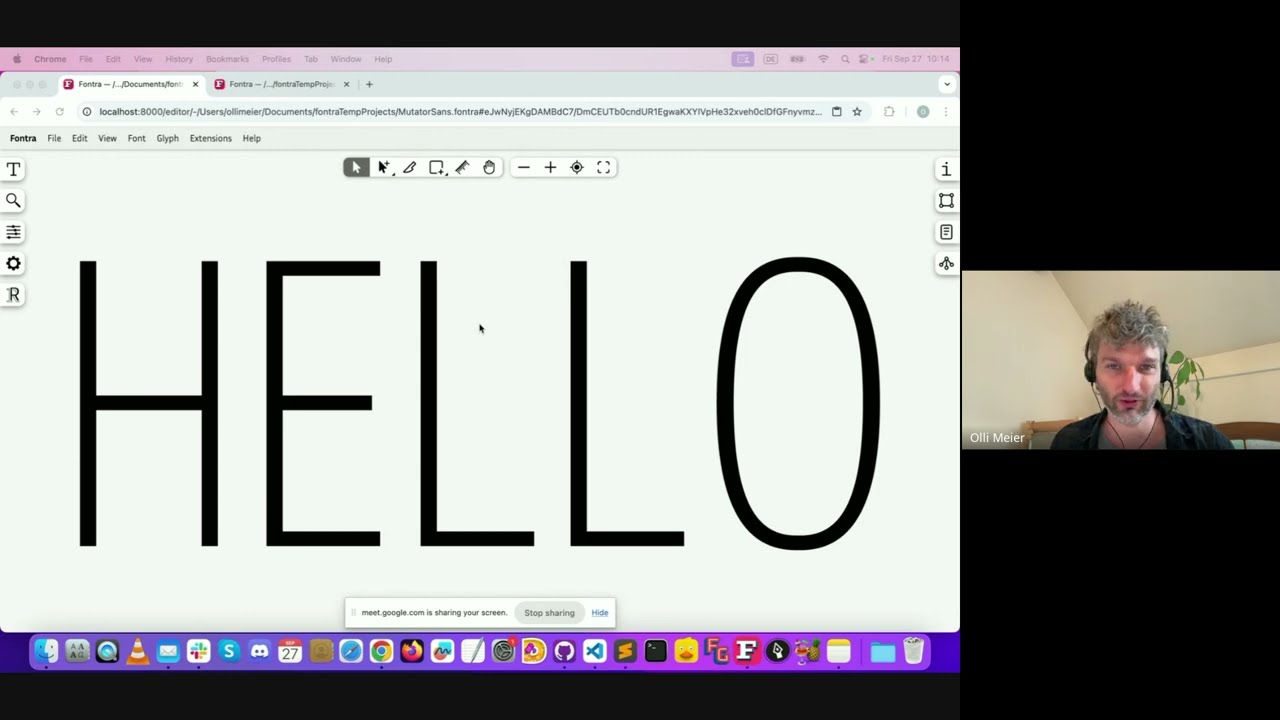The width and height of the screenshot is (1280, 720).
Task: Open VLC from the Dock
Action: pyautogui.click(x=137, y=652)
